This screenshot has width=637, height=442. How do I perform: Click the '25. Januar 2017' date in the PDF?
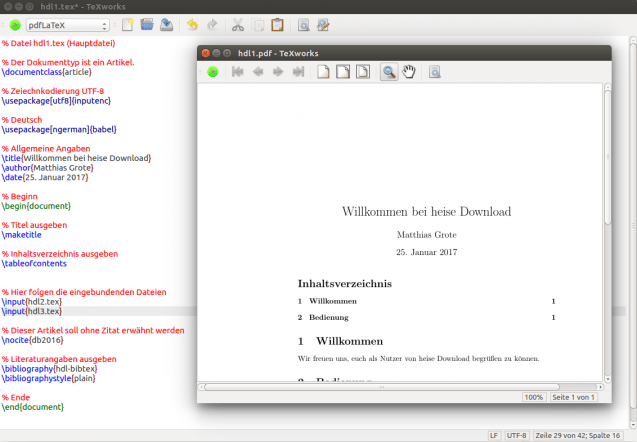pyautogui.click(x=427, y=252)
